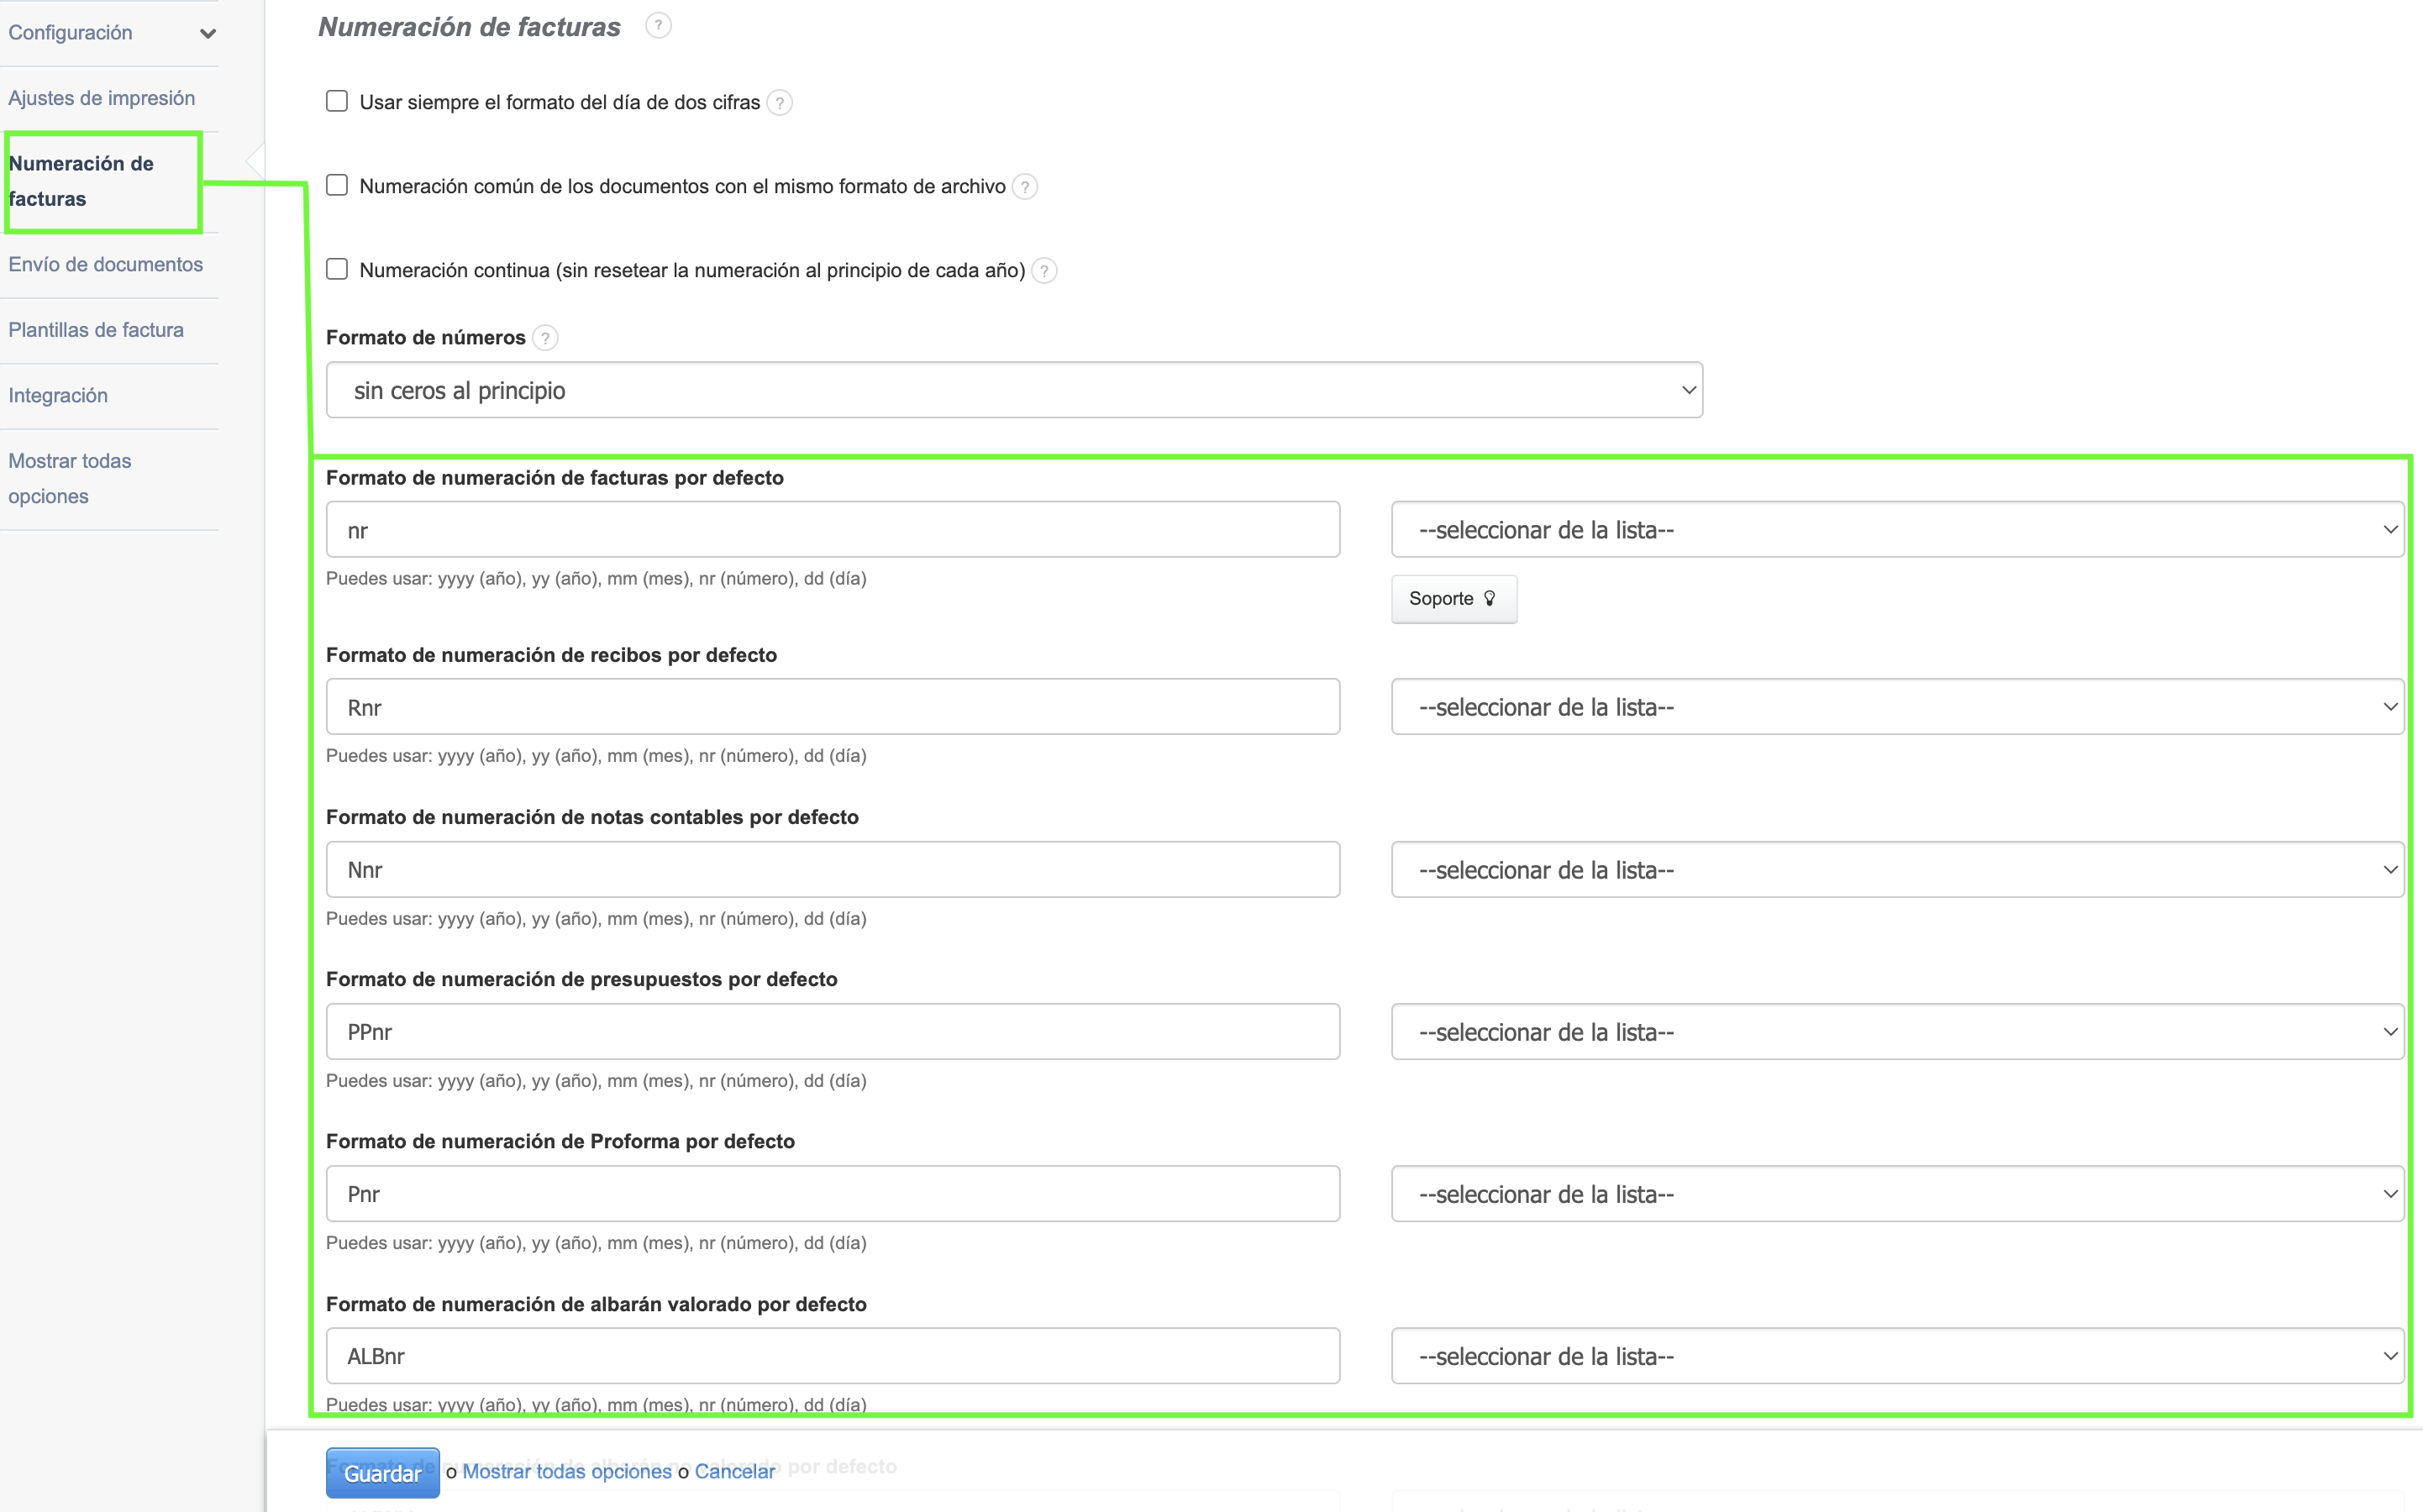Click help icon next to Numeración de facturas heading
Viewport: 2423px width, 1512px height.
(x=657, y=26)
